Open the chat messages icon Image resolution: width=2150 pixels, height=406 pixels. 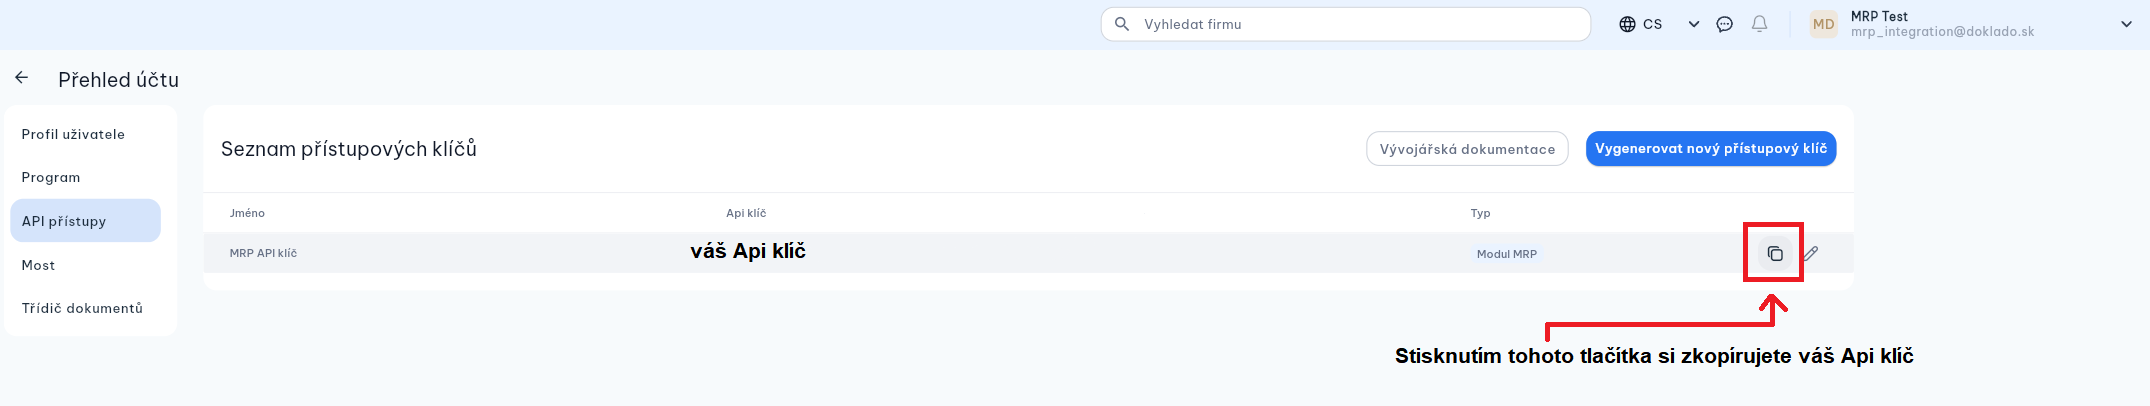1724,24
